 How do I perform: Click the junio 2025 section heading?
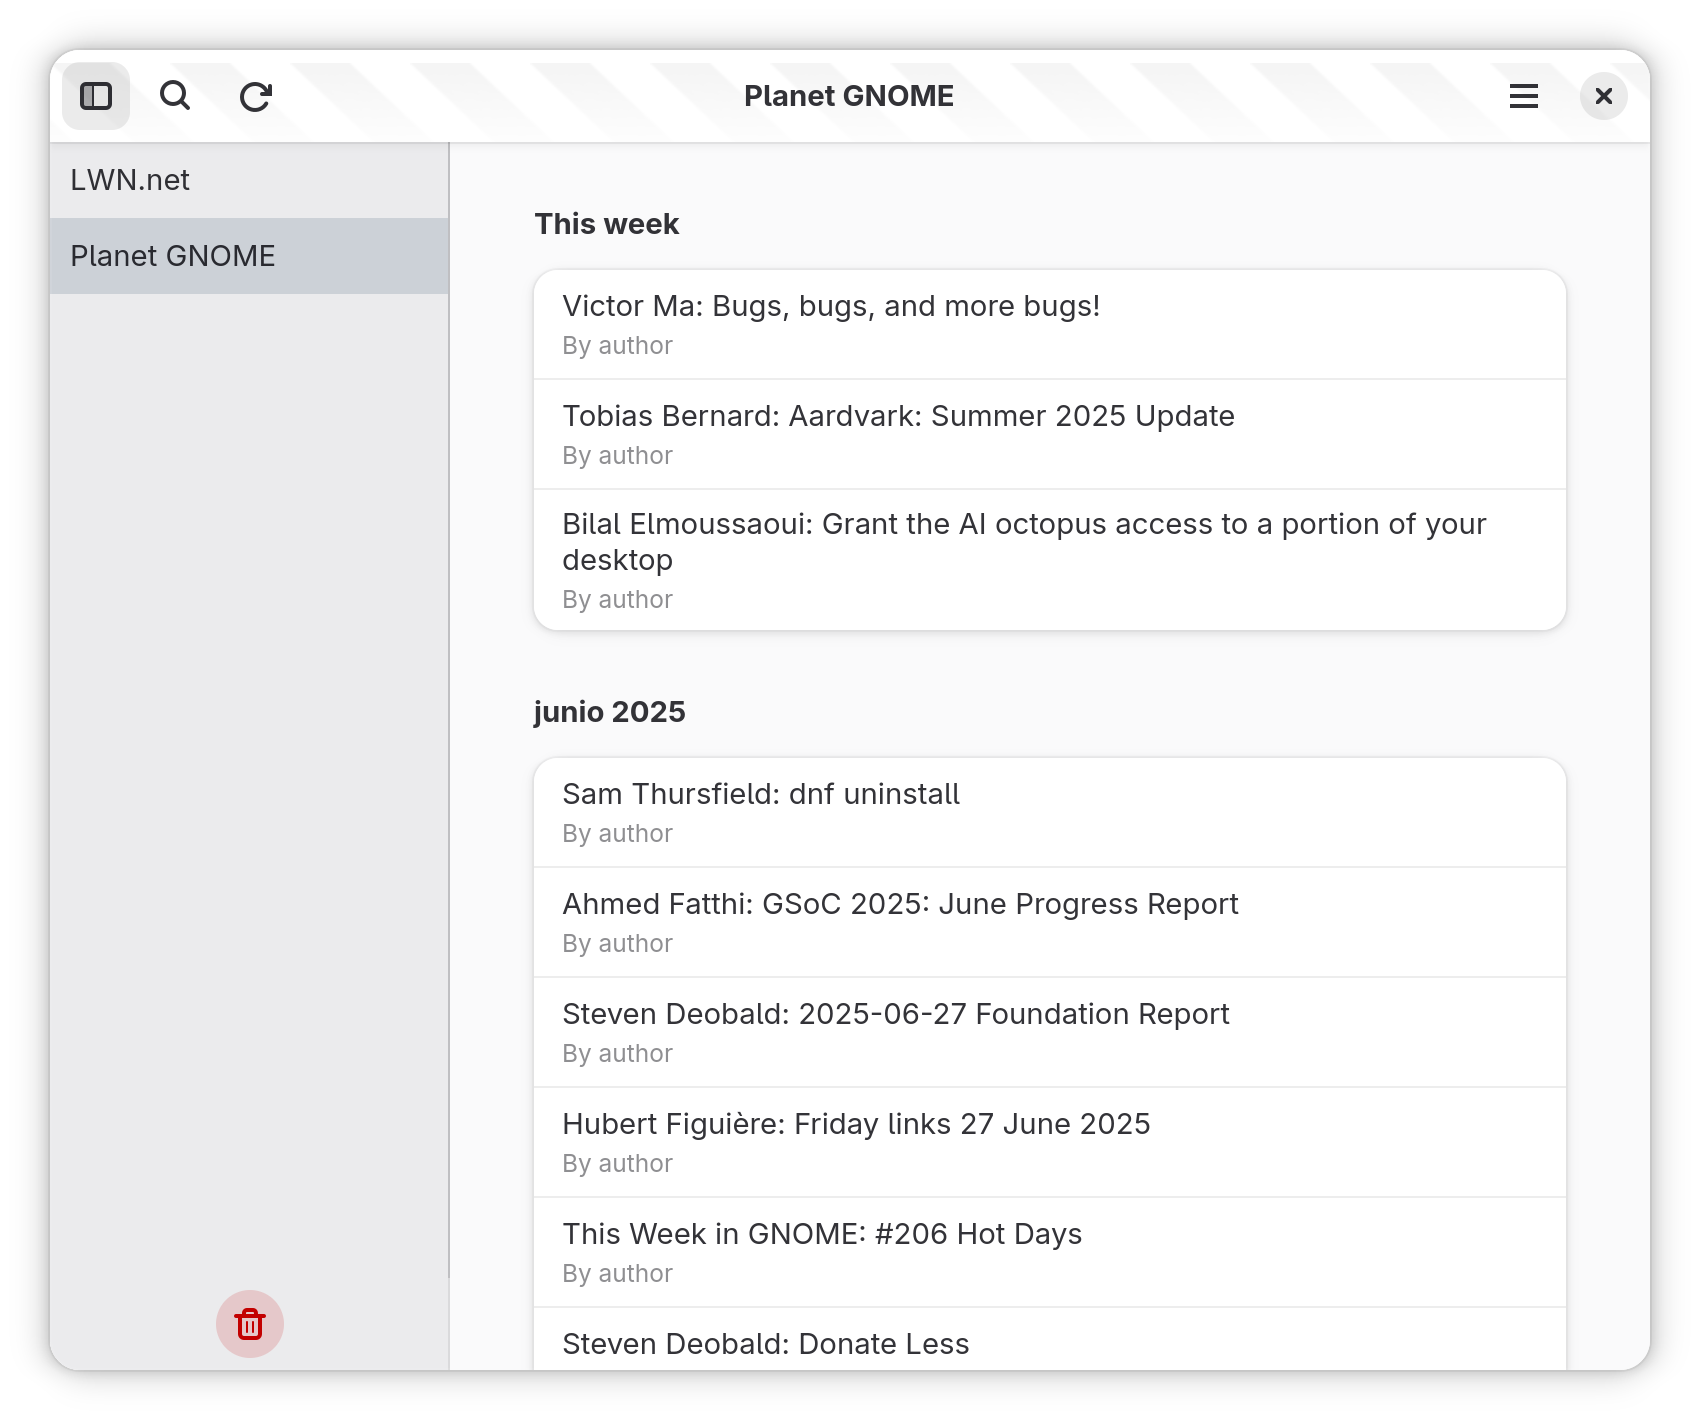point(610,712)
